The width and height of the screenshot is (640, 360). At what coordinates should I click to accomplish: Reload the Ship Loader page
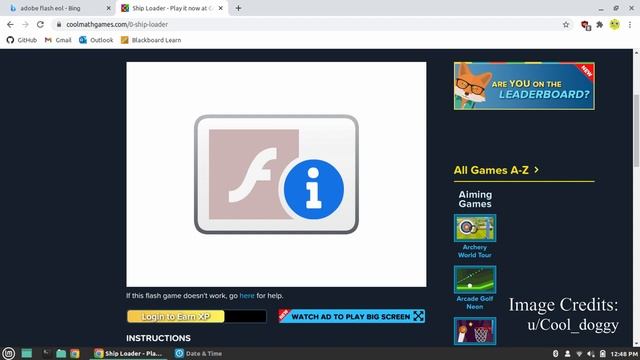click(x=40, y=24)
